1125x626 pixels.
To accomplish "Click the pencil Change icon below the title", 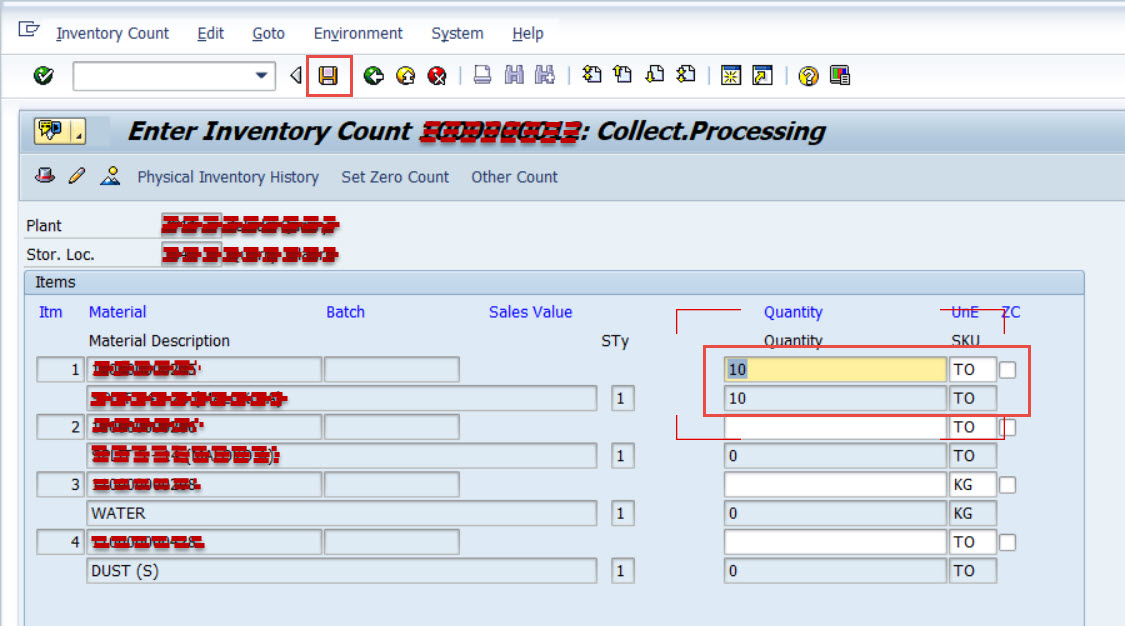I will click(x=78, y=175).
